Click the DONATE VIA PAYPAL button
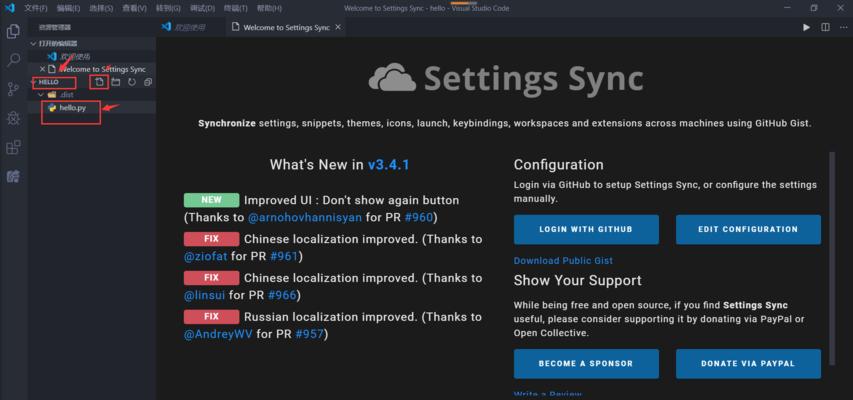The image size is (853, 400). click(748, 364)
